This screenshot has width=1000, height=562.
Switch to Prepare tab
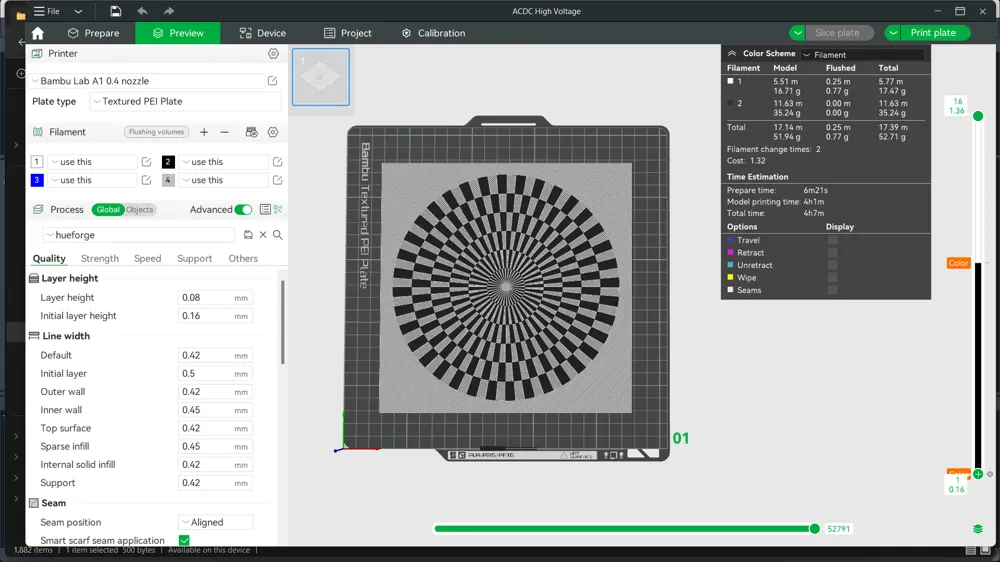94,33
